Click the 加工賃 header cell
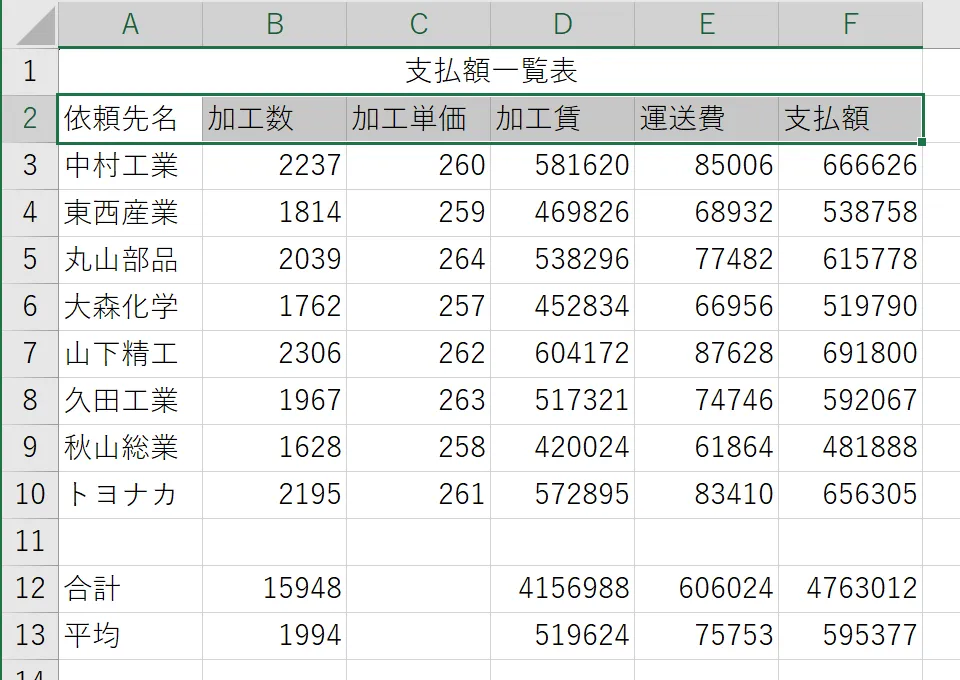 click(562, 118)
